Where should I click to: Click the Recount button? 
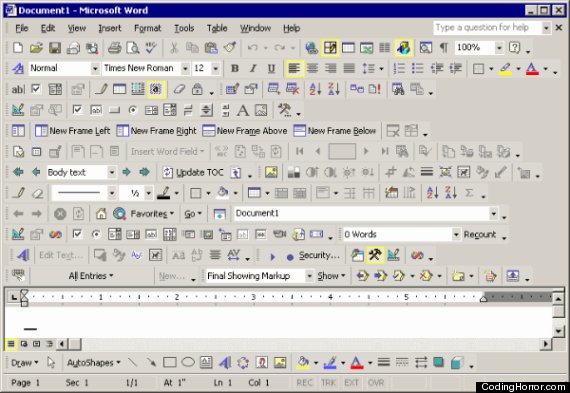(x=480, y=234)
